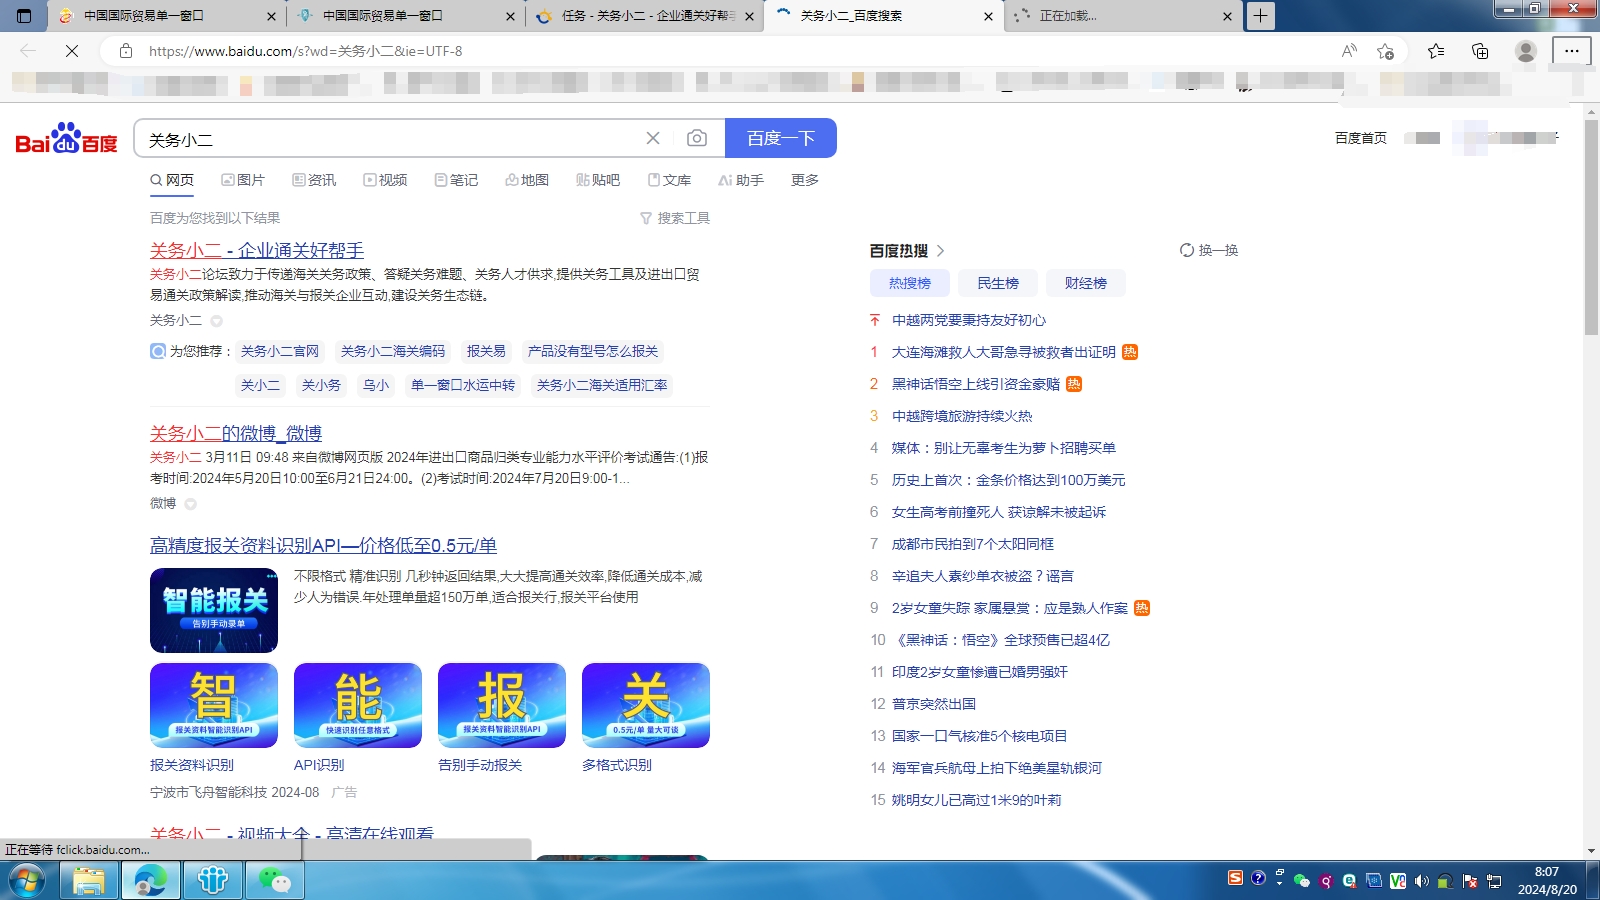Image resolution: width=1600 pixels, height=900 pixels.
Task: Close the 关务小二_百度搜索 tab
Action: (988, 16)
